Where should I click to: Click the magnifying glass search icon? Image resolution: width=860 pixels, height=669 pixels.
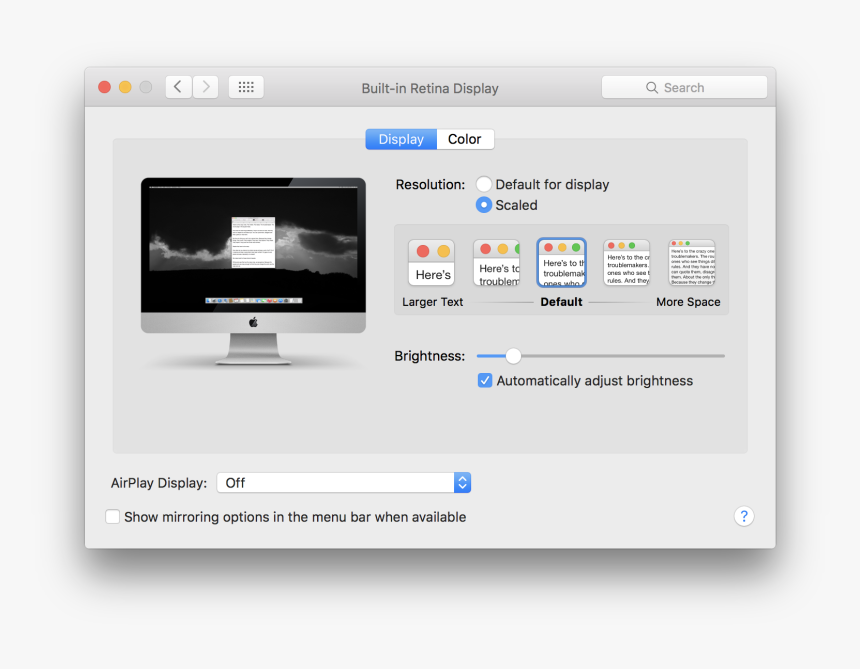coord(652,88)
